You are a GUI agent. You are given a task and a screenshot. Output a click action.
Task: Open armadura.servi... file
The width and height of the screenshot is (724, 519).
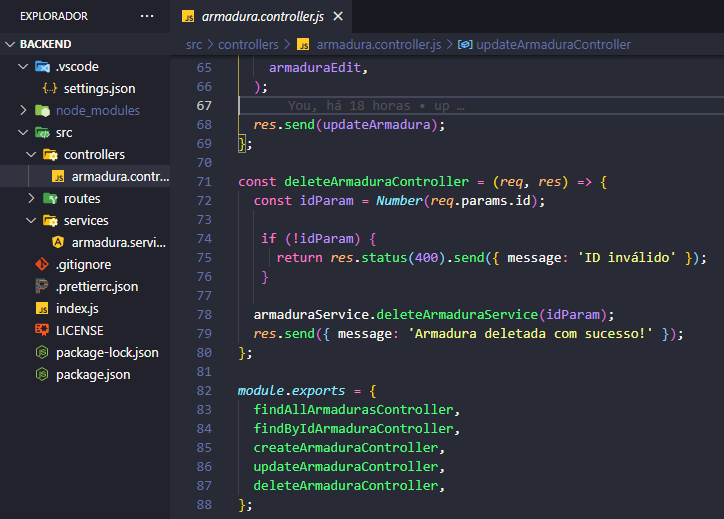click(x=119, y=242)
